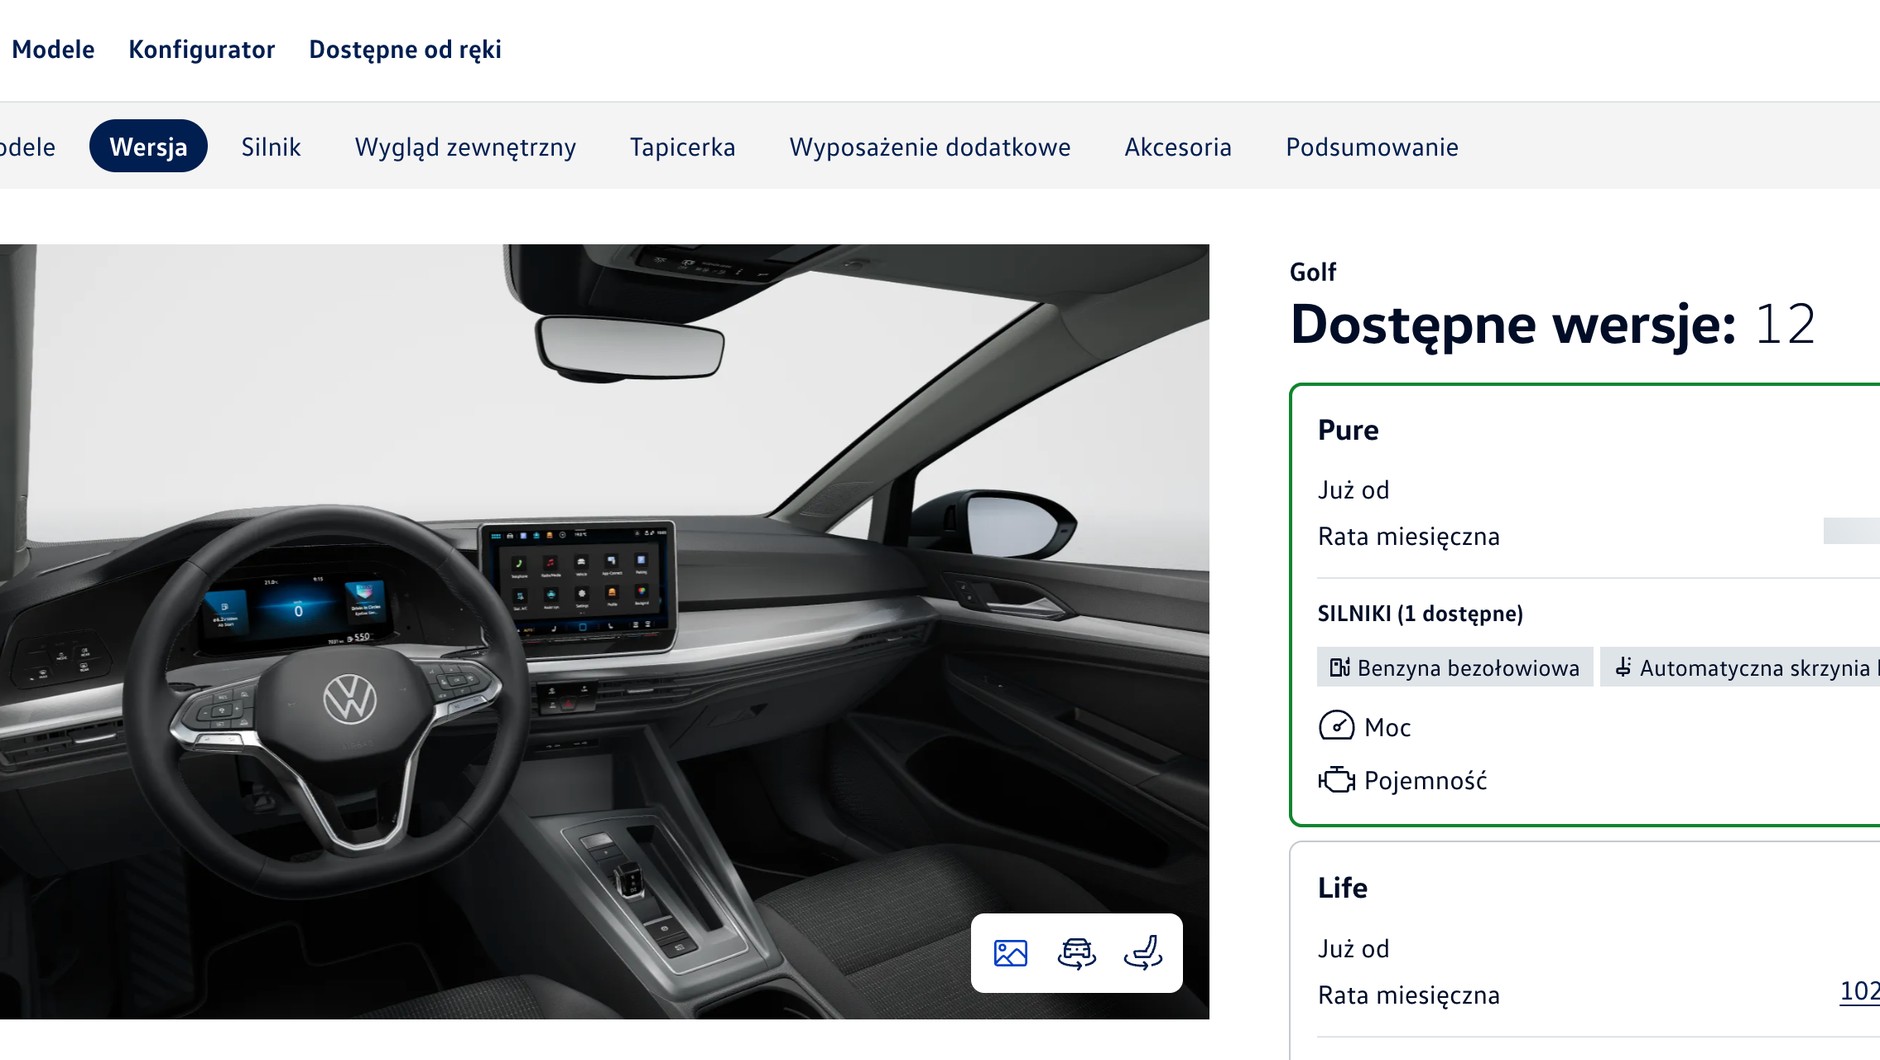Open the Konfigurator menu item

point(202,49)
